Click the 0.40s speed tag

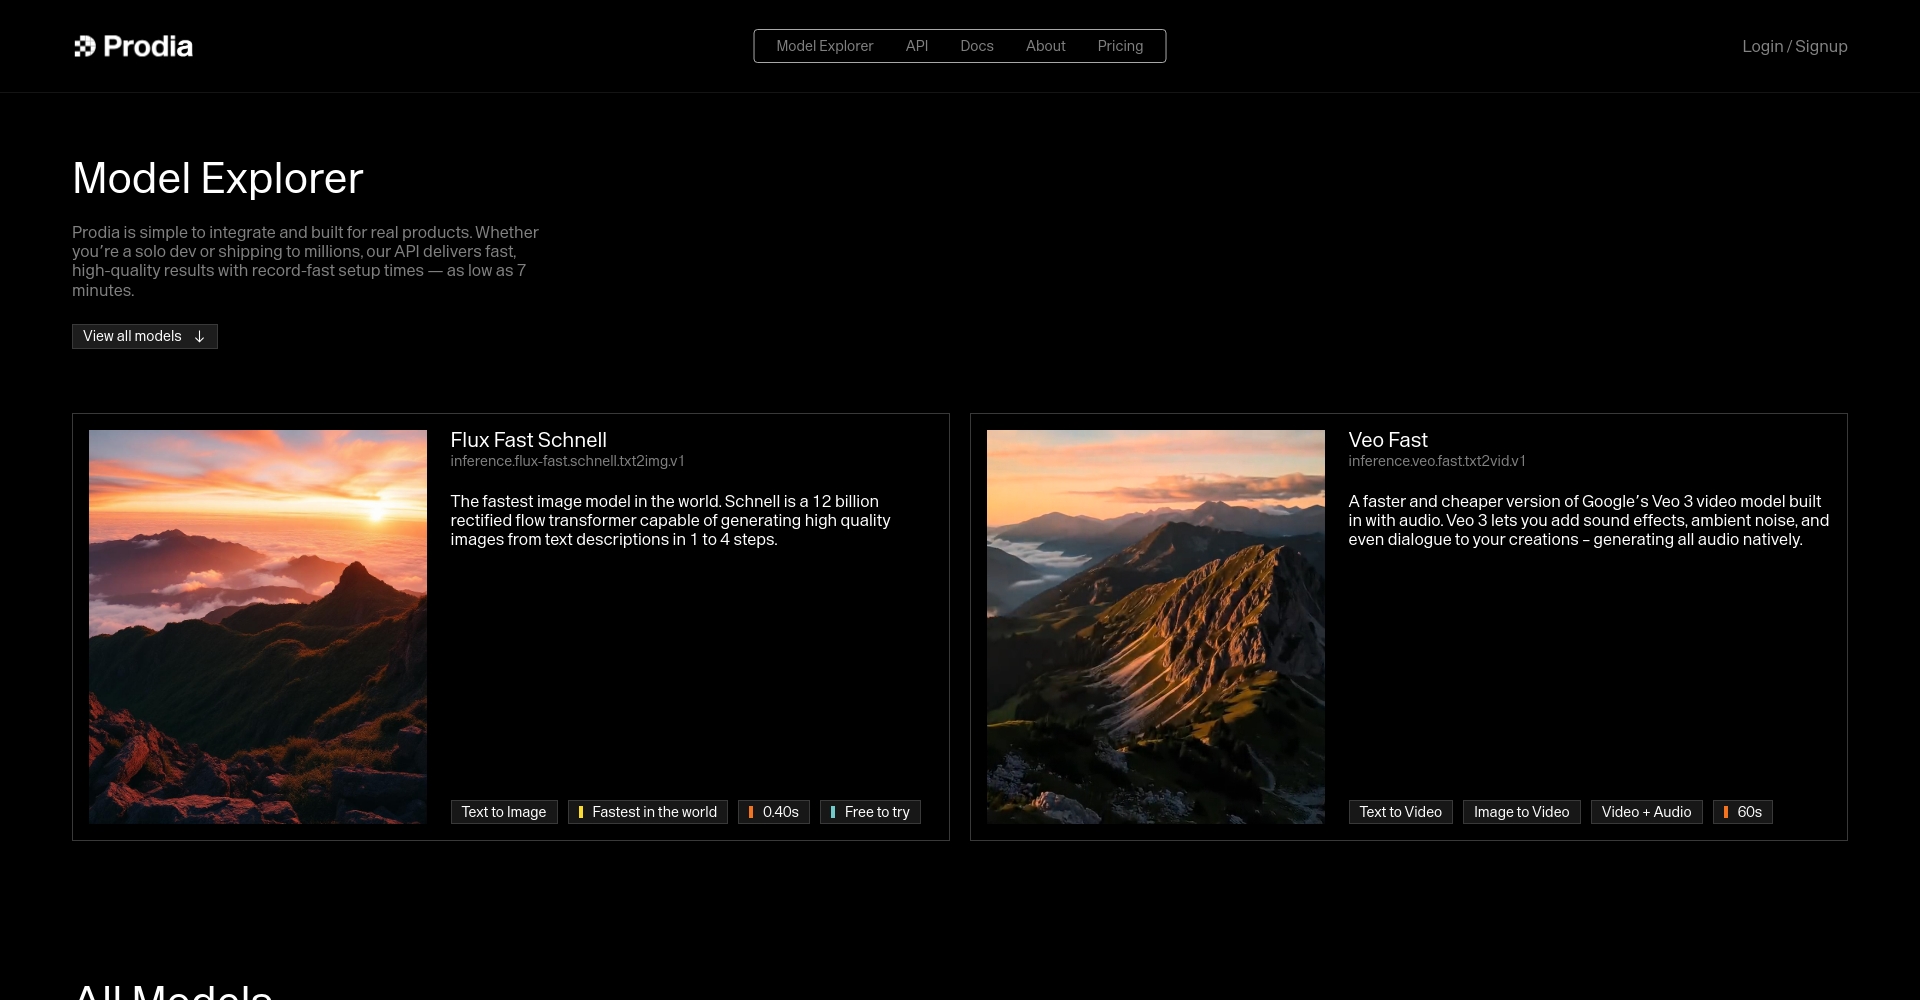(x=774, y=812)
